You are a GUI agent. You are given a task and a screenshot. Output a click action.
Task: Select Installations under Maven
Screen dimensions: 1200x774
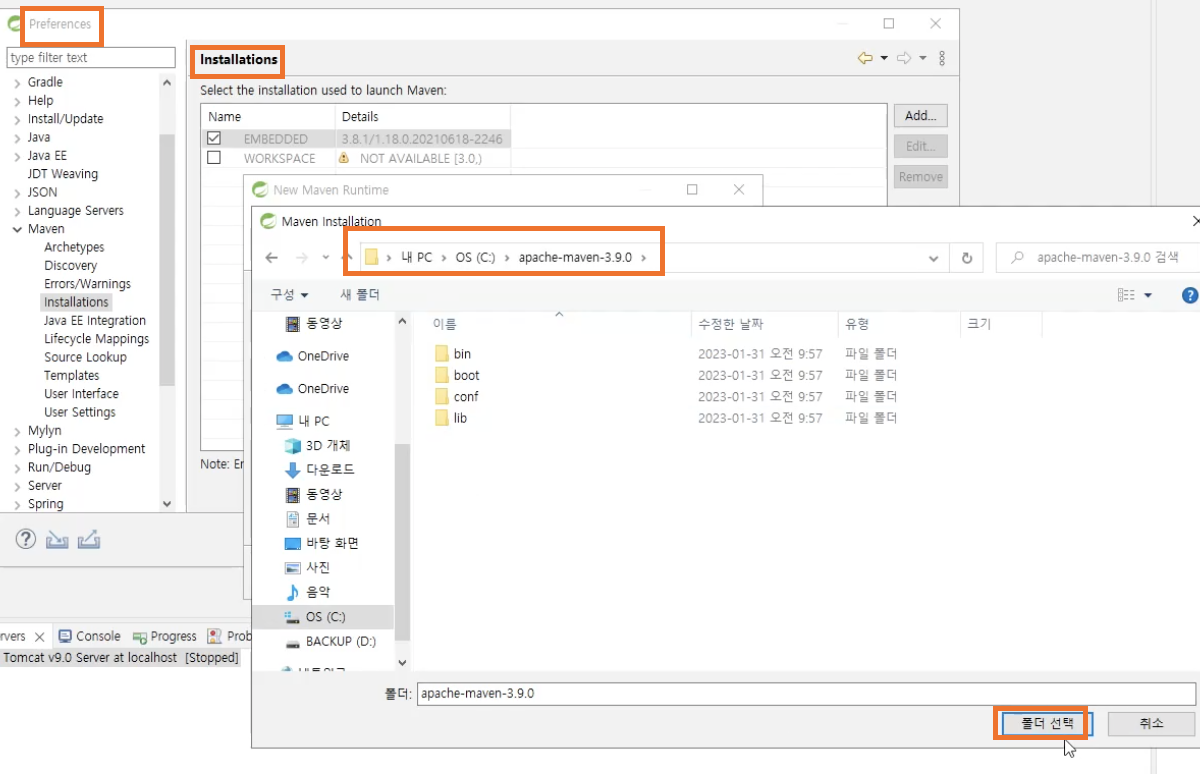tap(76, 302)
